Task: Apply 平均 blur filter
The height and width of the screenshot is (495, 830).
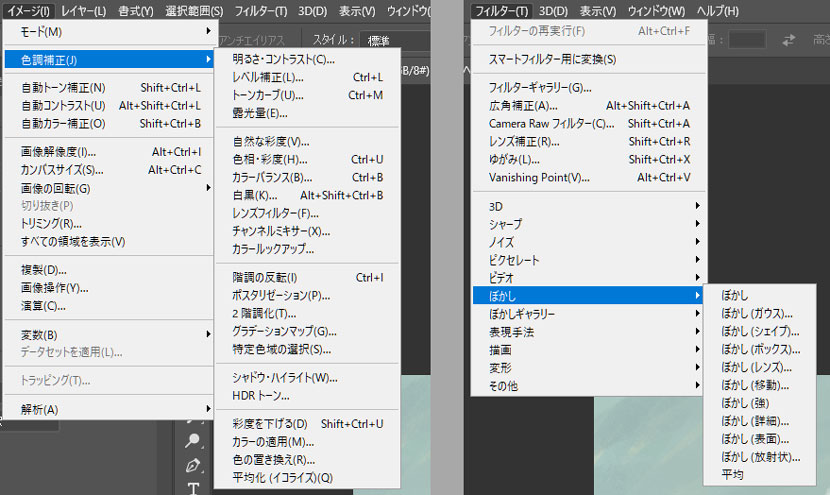Action: point(760,474)
